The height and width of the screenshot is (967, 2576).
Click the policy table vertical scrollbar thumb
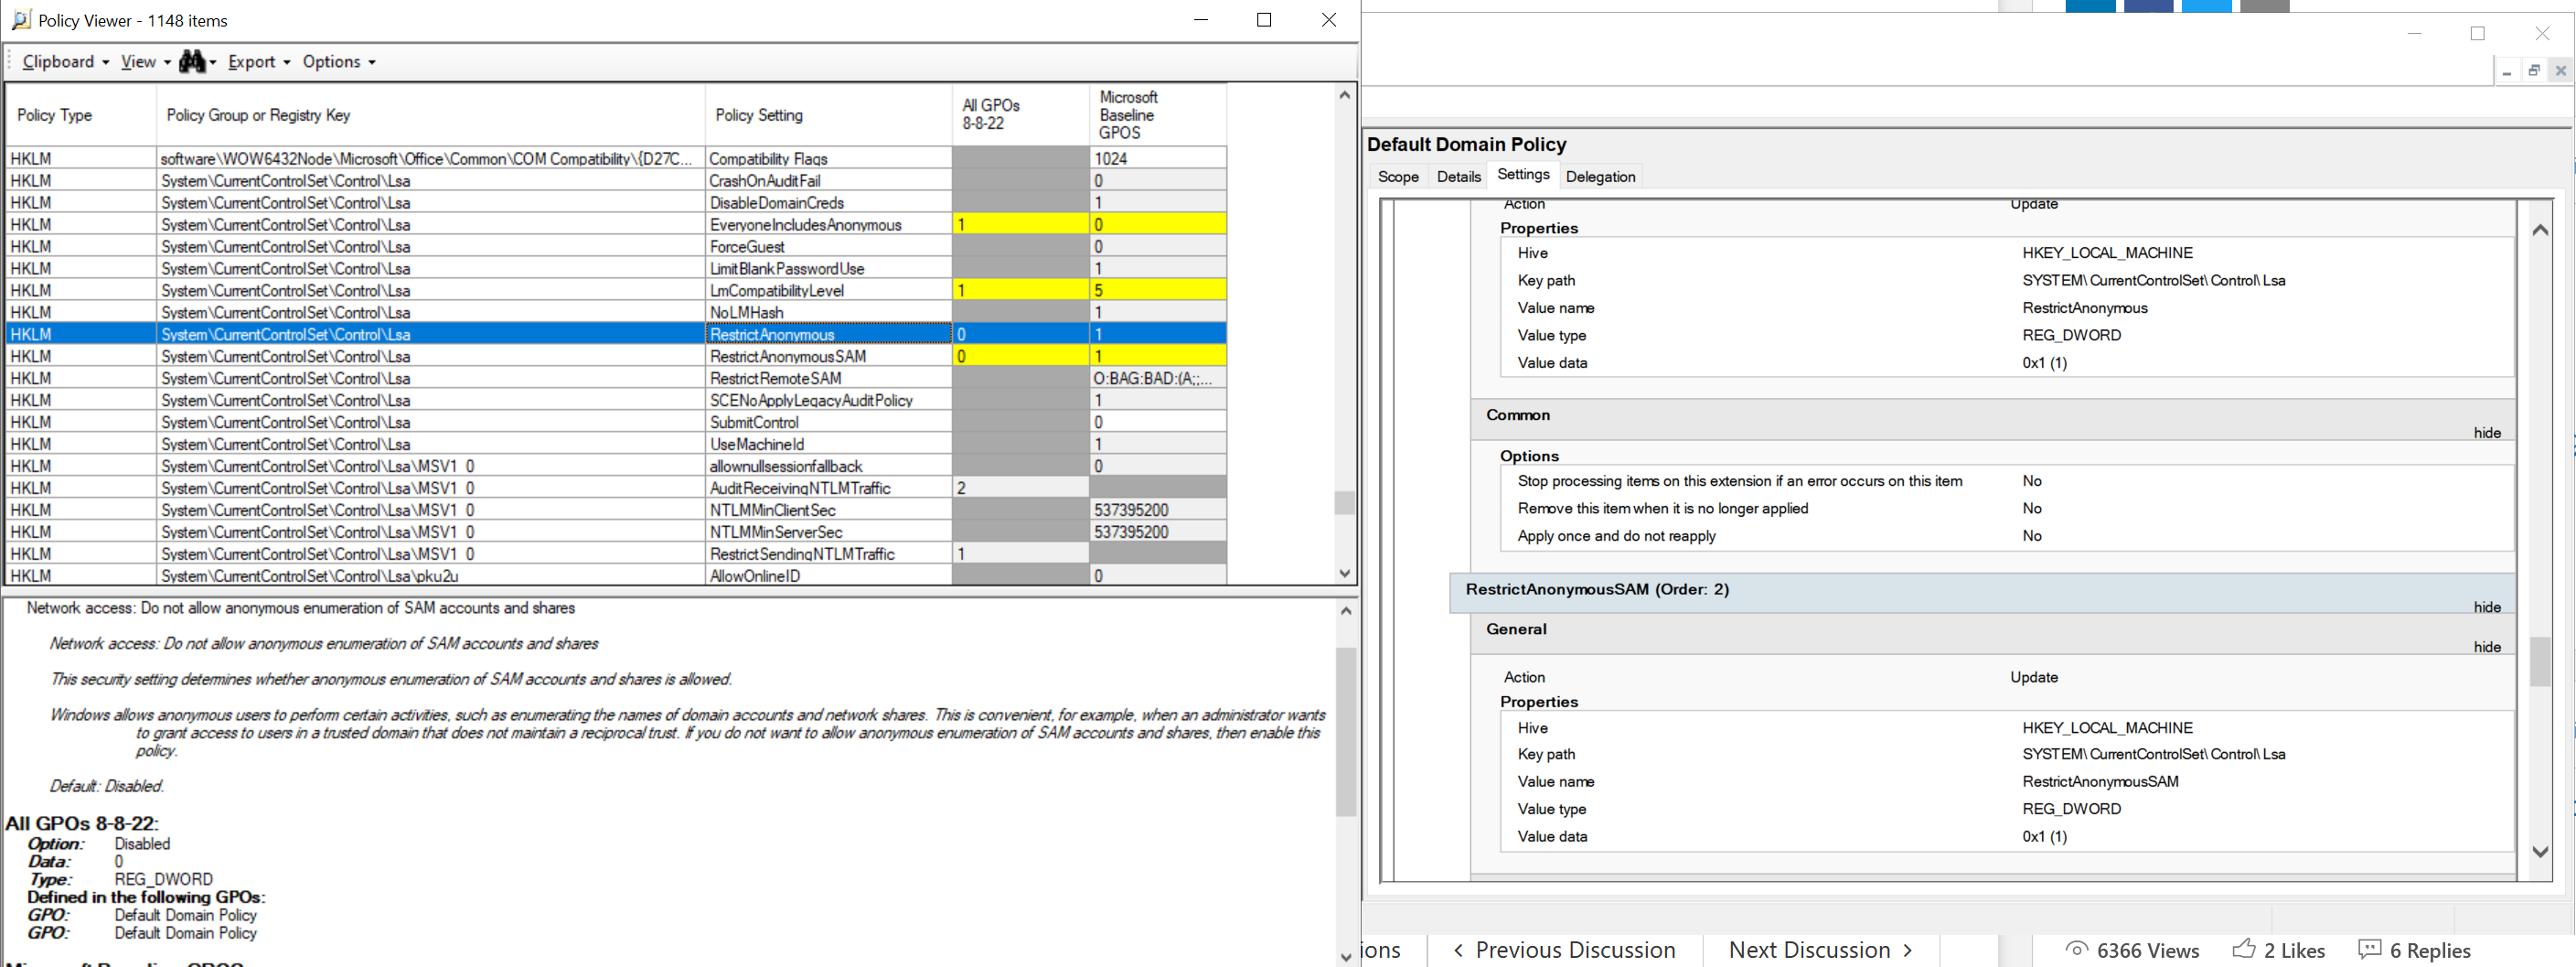click(x=1344, y=502)
